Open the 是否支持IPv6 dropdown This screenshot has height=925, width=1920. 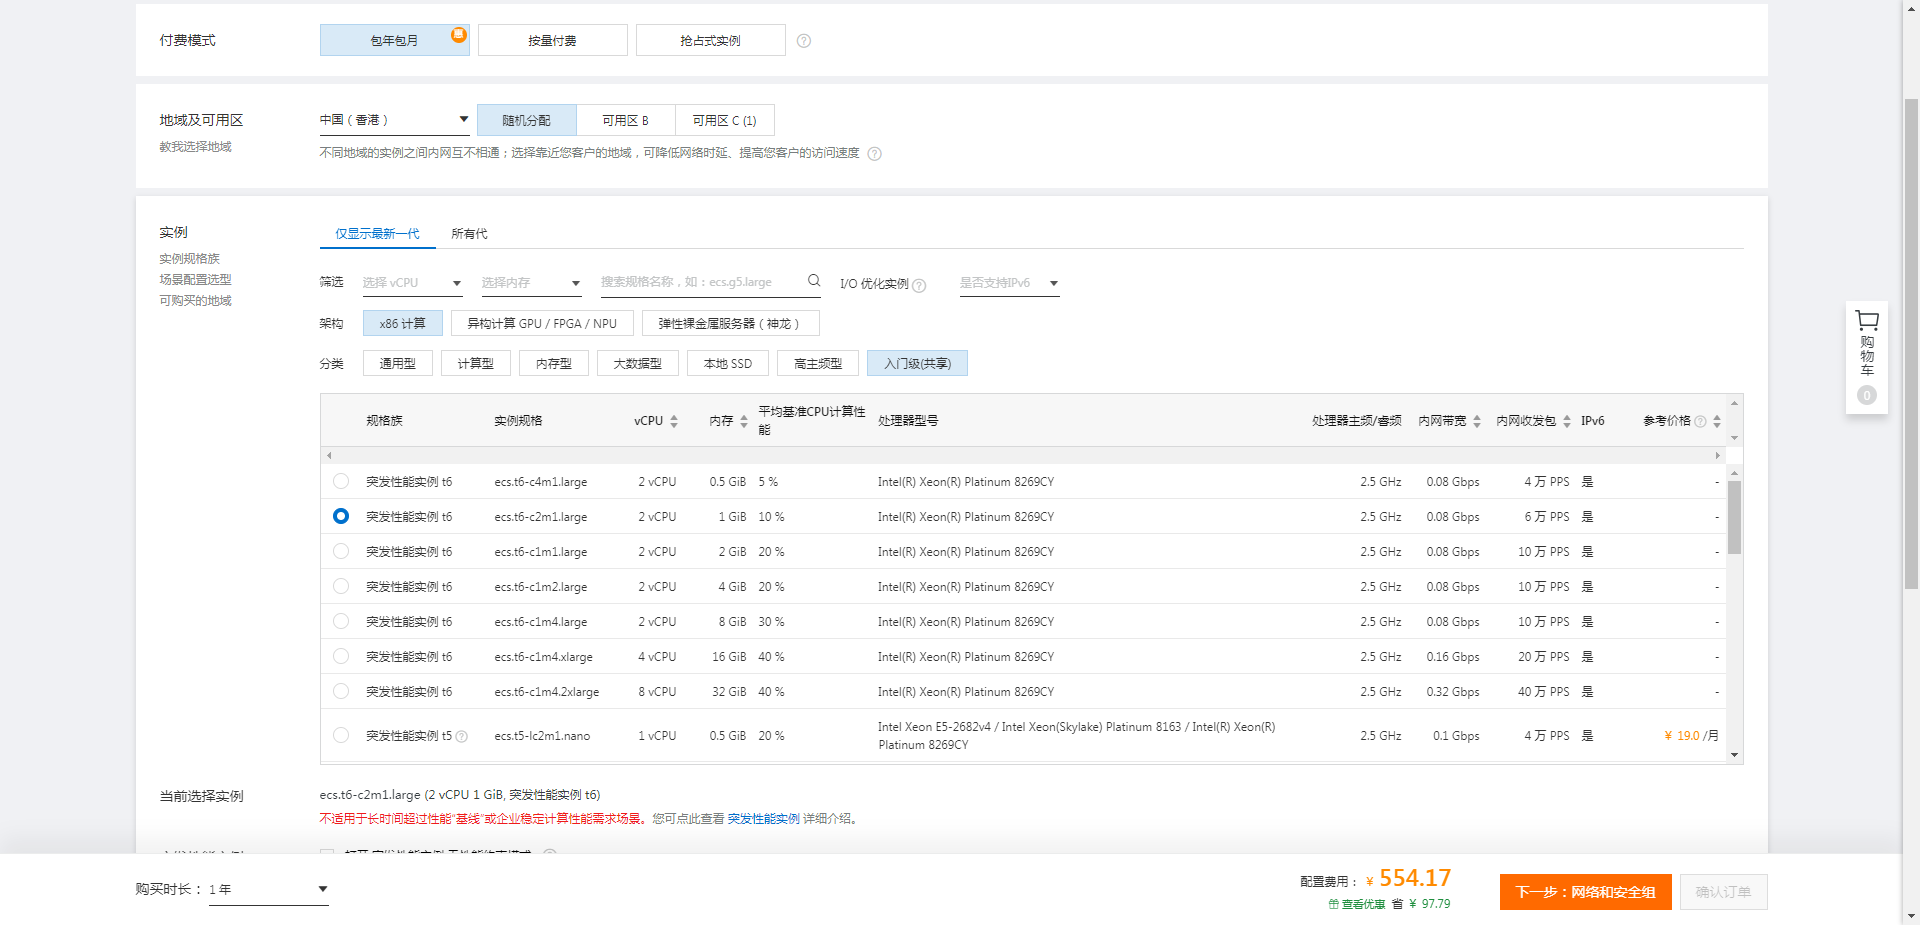pyautogui.click(x=1009, y=283)
